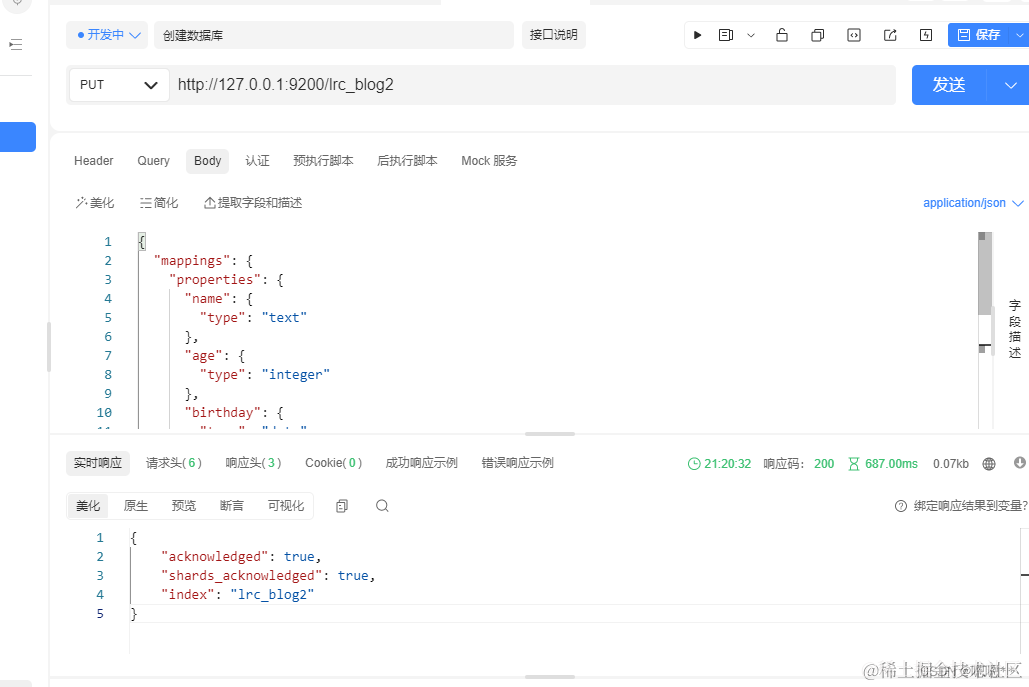Open the PUT method dropdown
This screenshot has height=687, width=1029.
[119, 85]
